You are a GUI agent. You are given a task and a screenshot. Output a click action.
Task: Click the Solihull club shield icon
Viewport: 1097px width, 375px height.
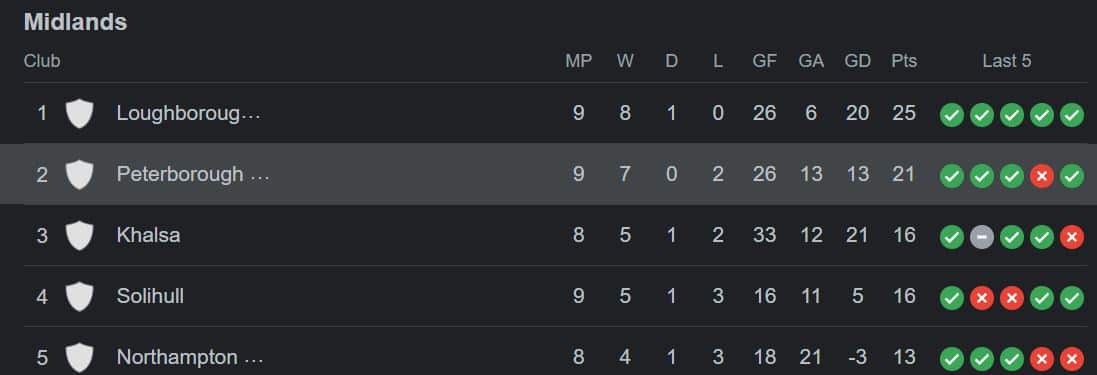(x=79, y=296)
